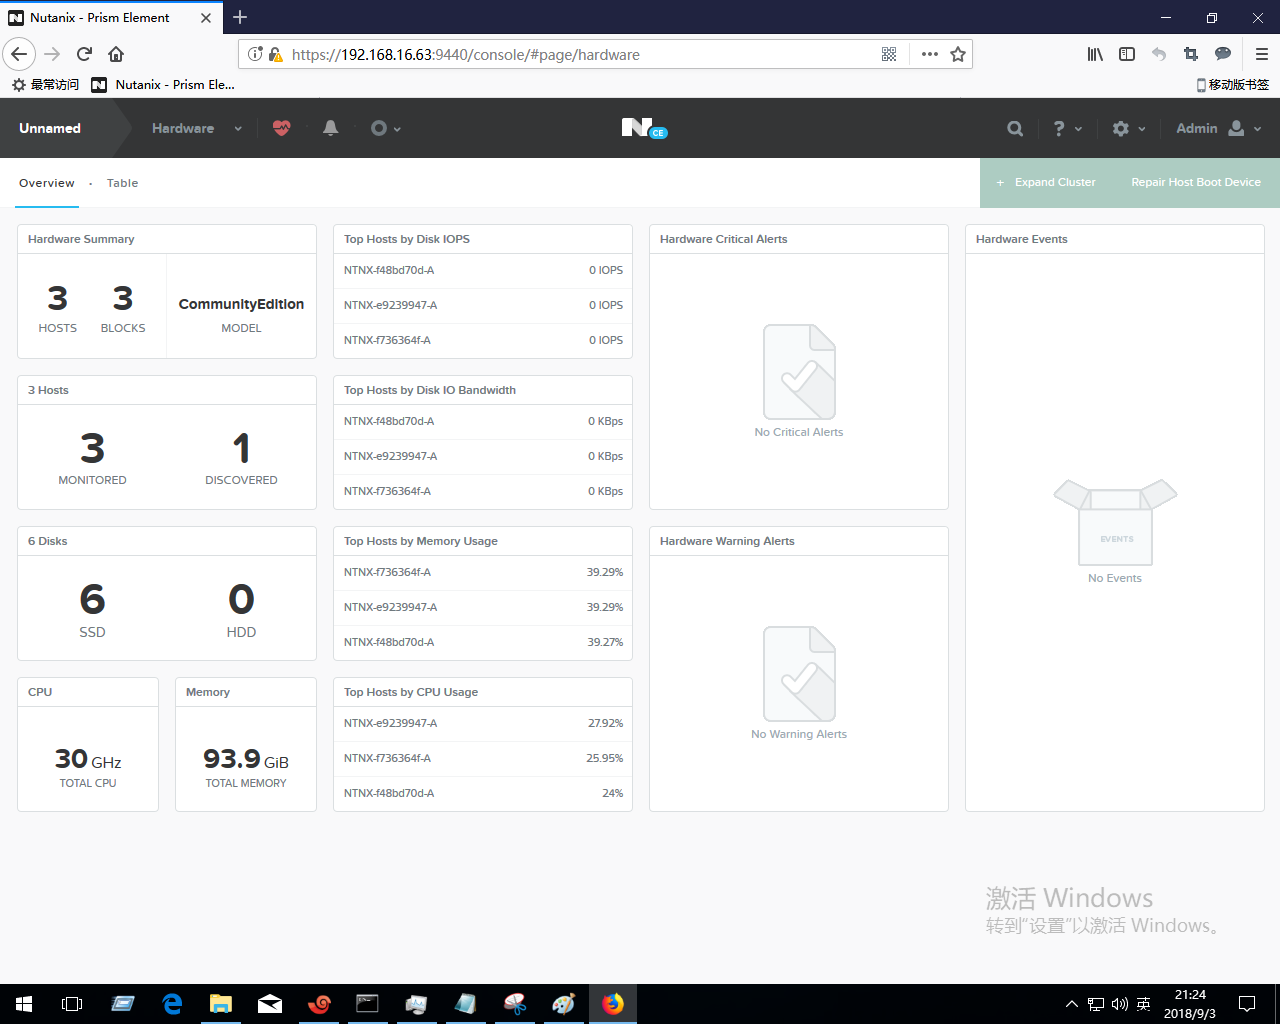Viewport: 1280px width, 1024px height.
Task: Open Task View on the taskbar
Action: [x=72, y=1004]
